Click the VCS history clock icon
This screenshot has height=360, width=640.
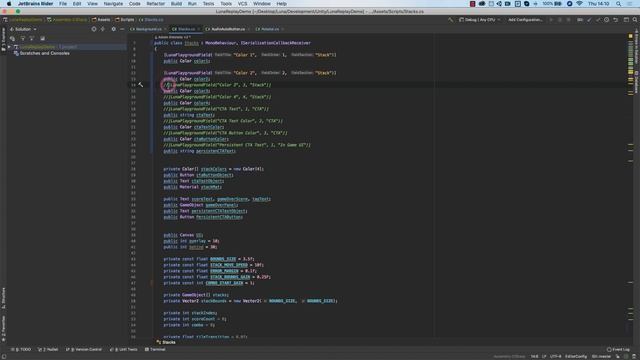click(607, 20)
